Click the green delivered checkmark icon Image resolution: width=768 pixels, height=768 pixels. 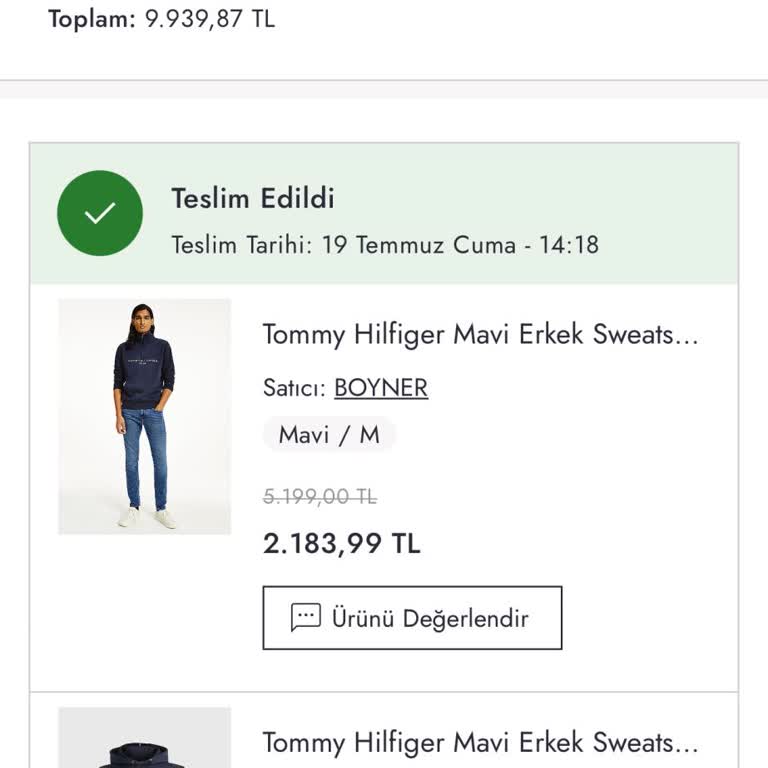(100, 213)
